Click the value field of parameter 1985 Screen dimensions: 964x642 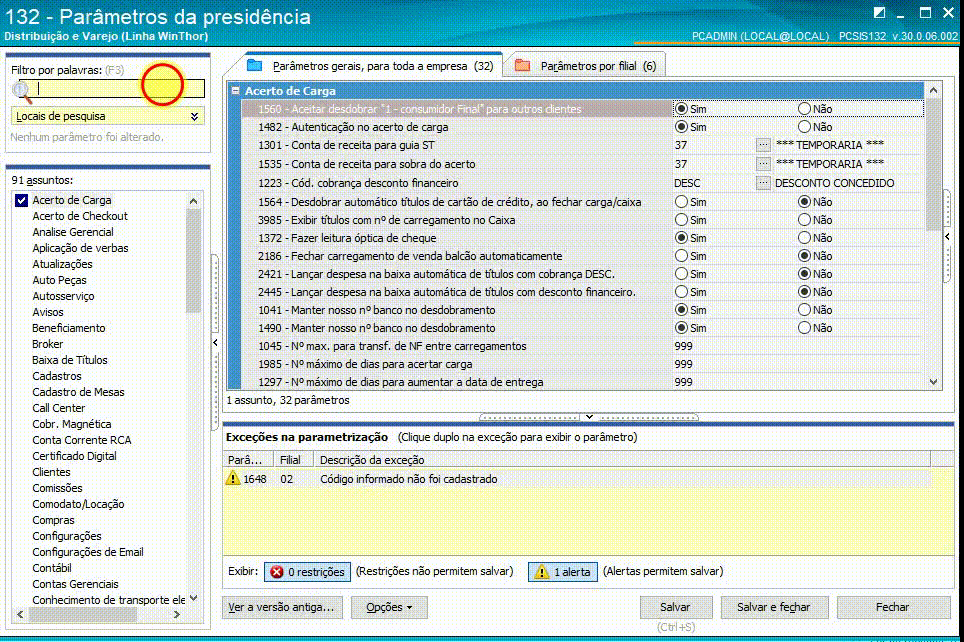tap(797, 364)
